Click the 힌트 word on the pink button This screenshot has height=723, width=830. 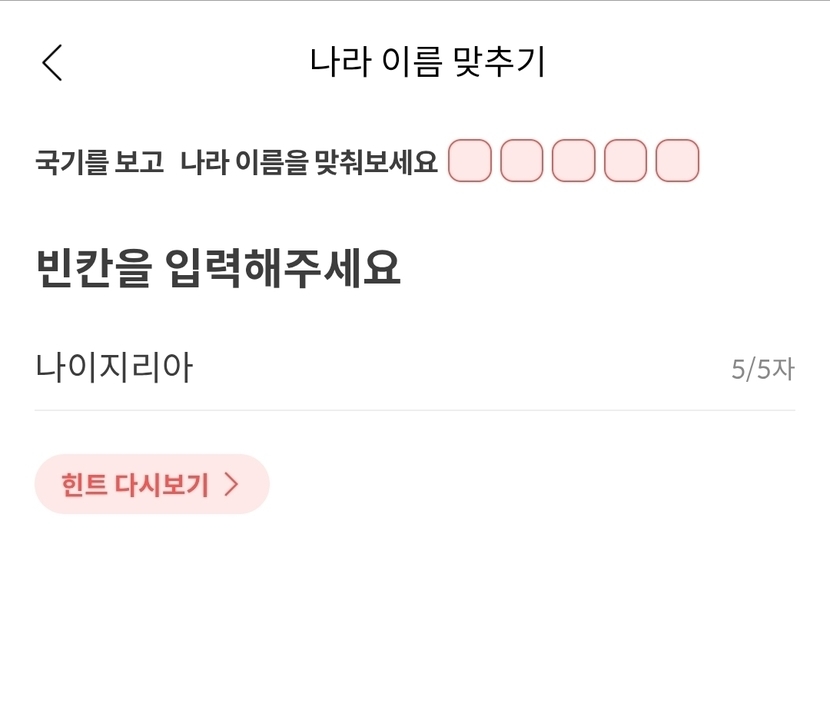coord(84,484)
